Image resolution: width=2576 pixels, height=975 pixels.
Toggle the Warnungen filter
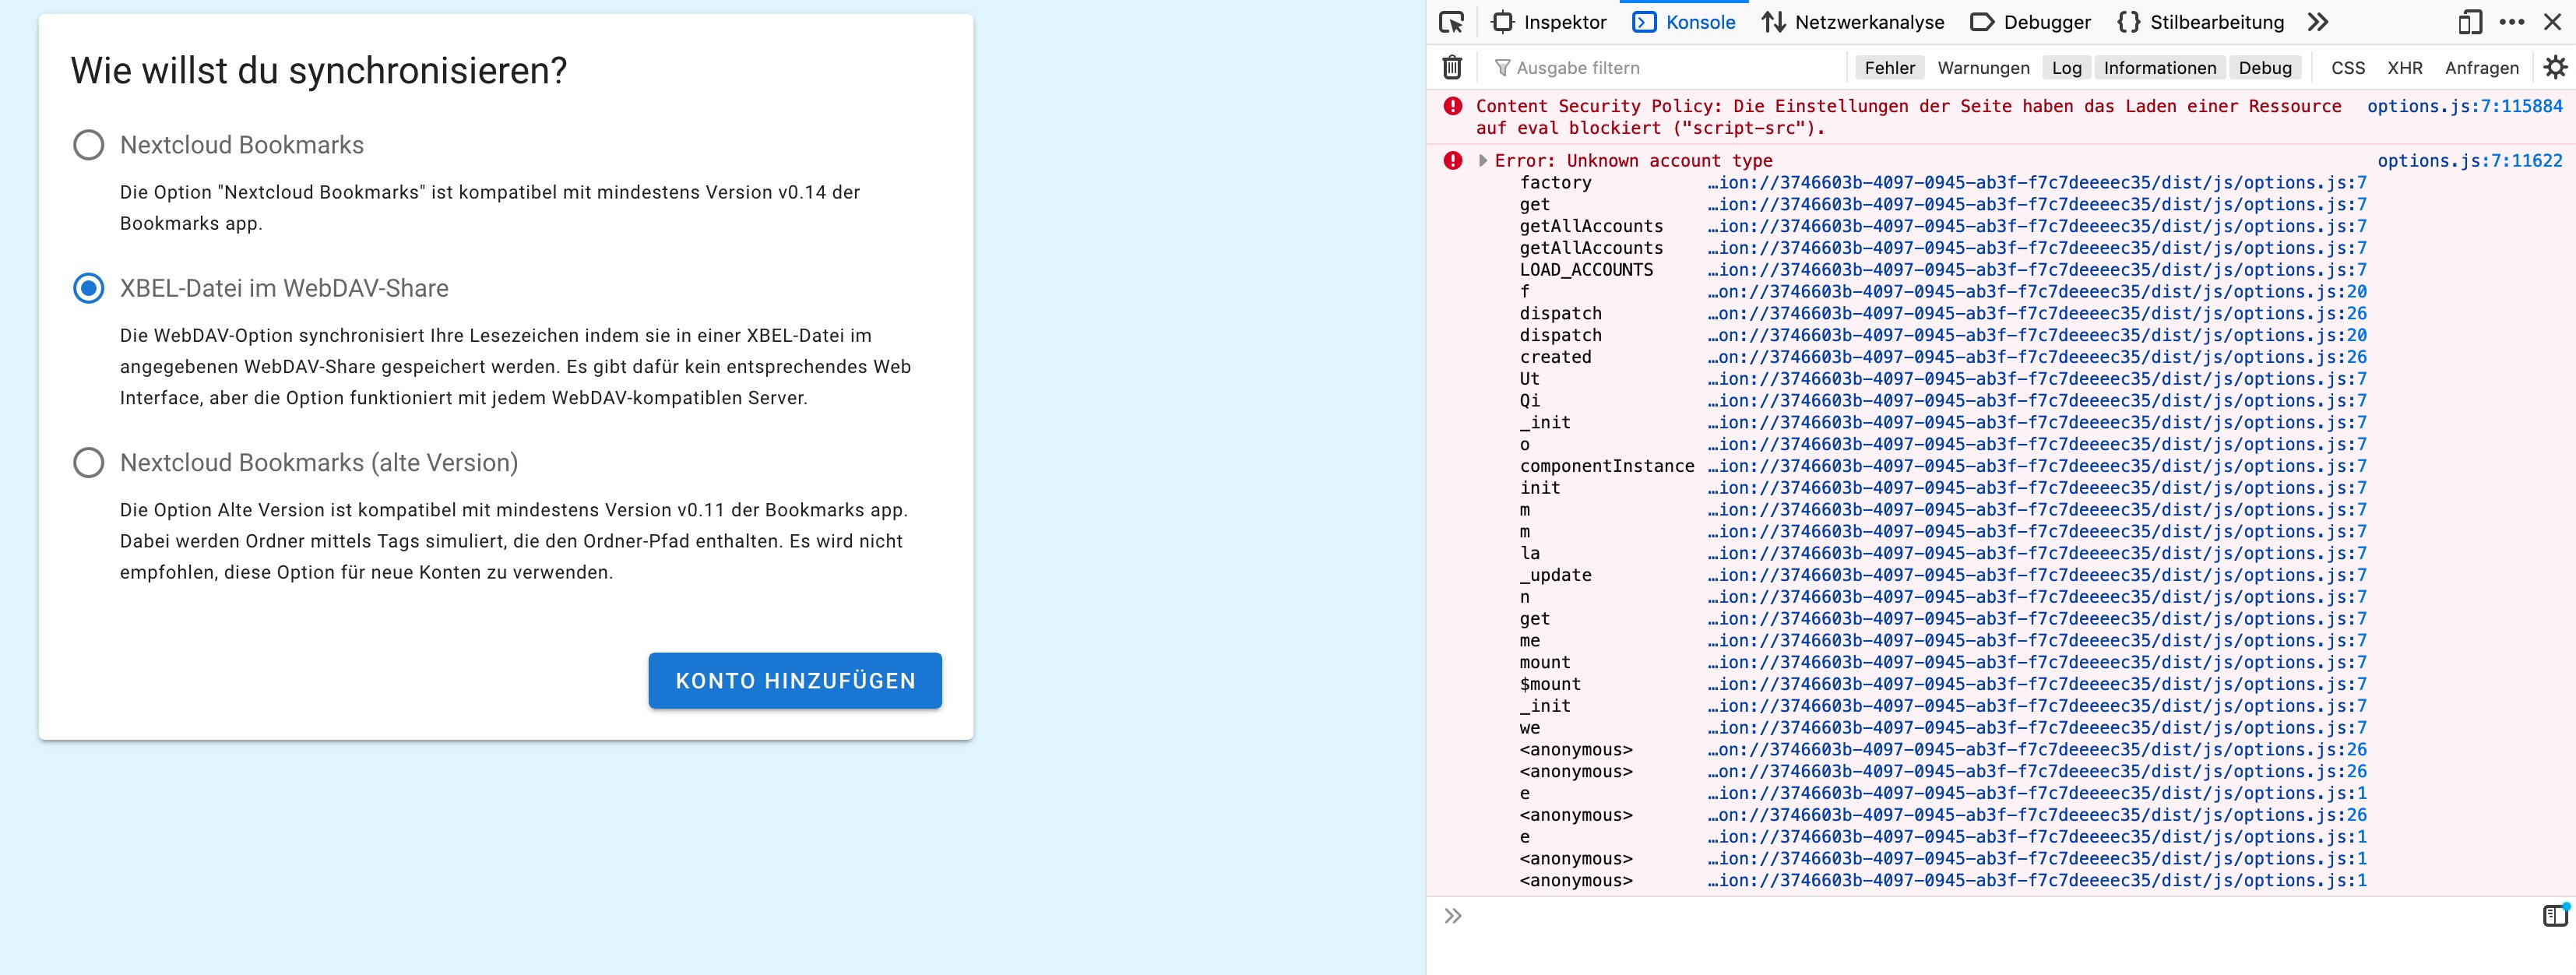(x=1983, y=67)
